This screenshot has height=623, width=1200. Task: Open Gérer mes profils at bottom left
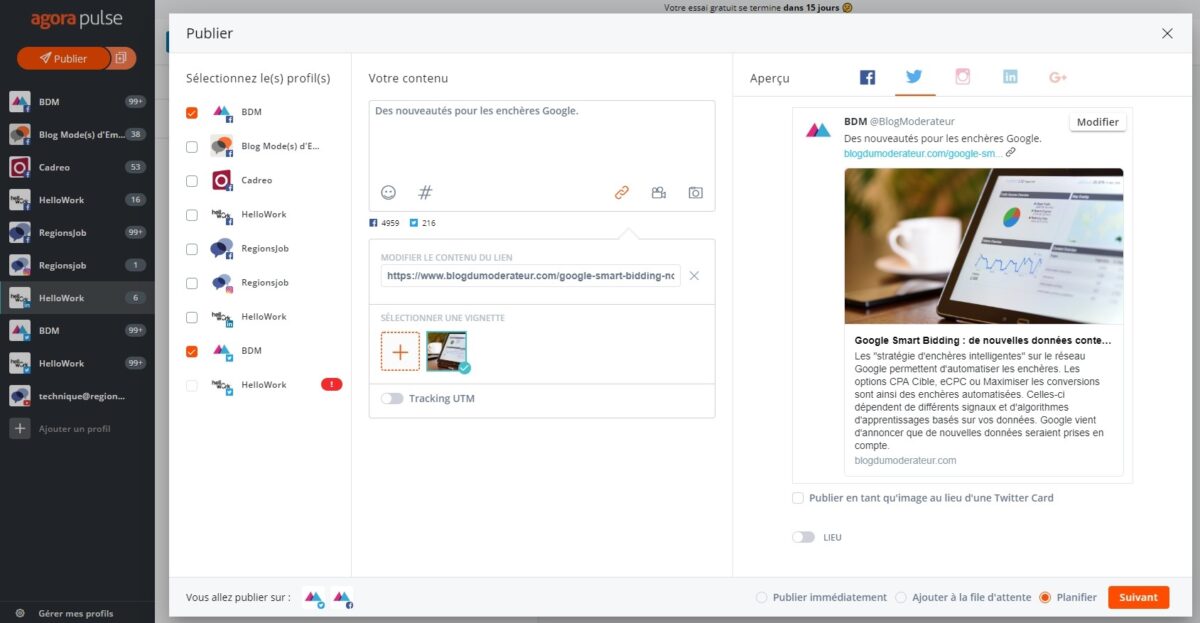coord(77,613)
